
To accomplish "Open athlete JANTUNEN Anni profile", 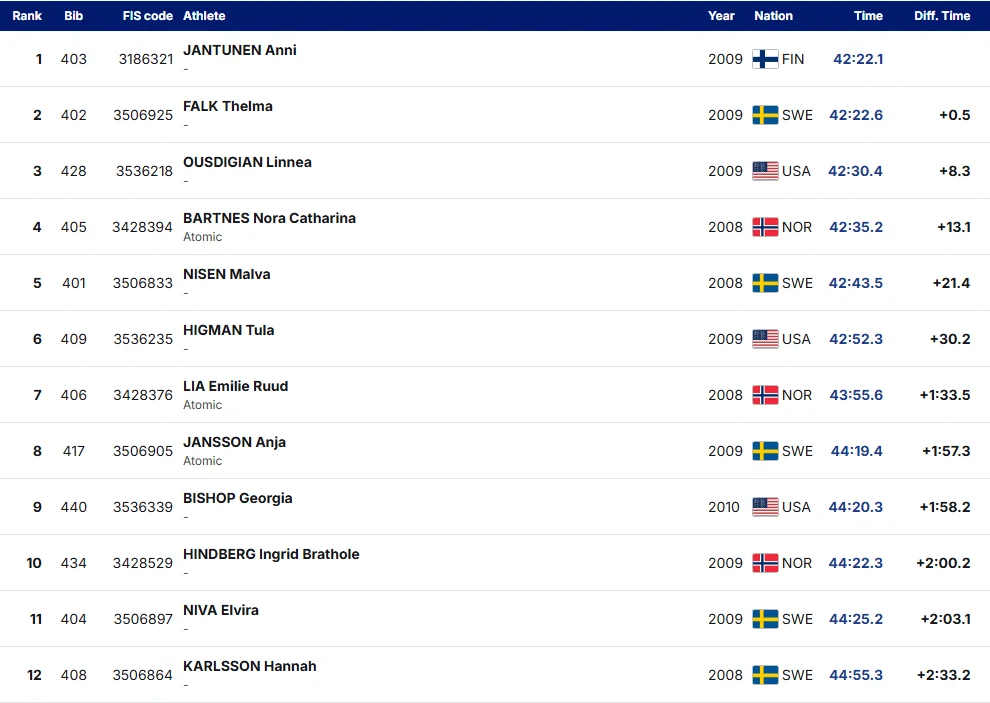I will 239,50.
